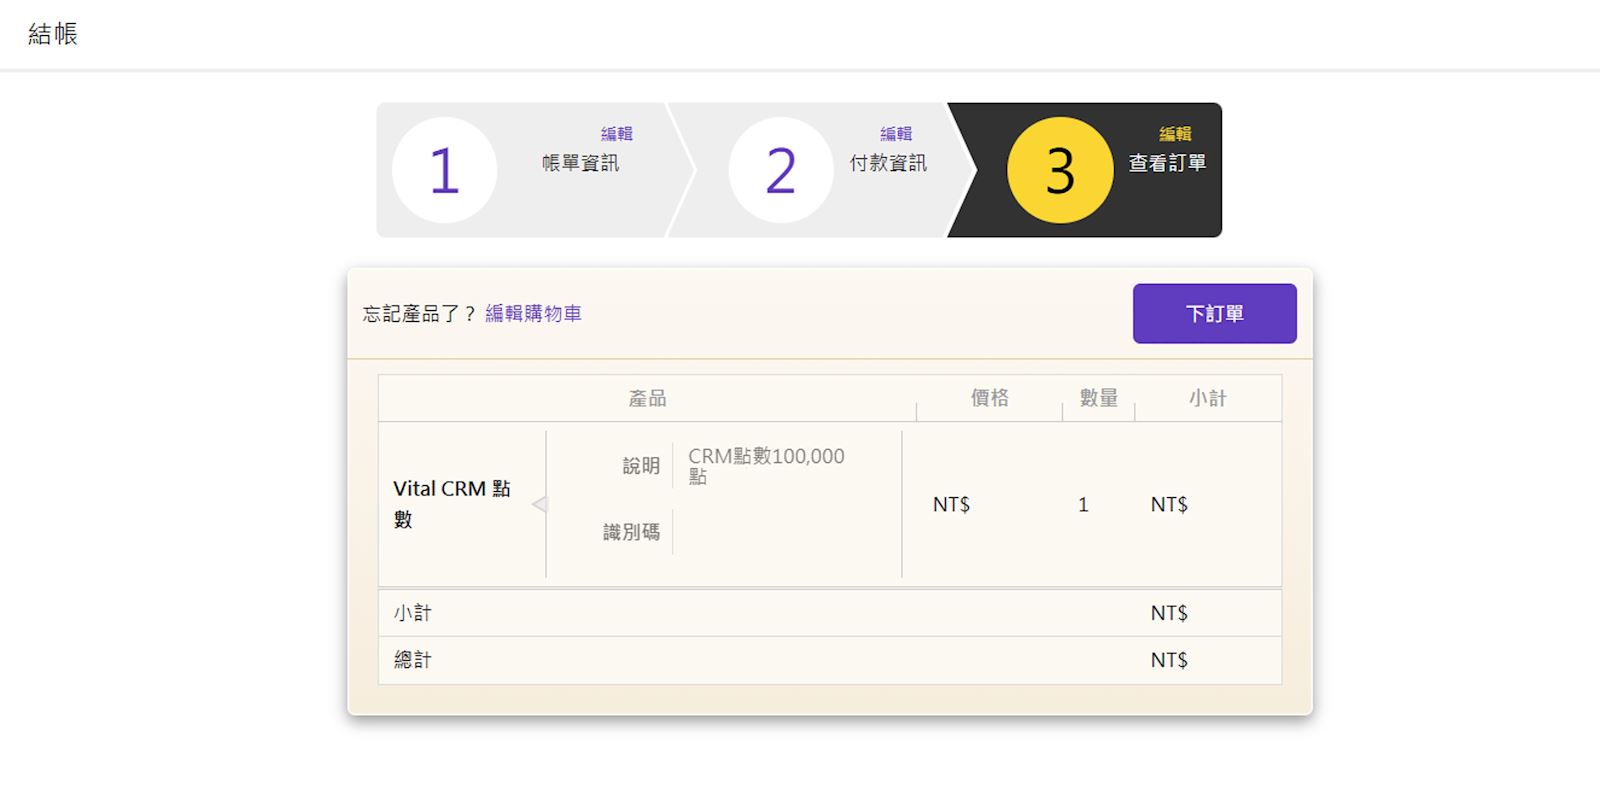Screen dimensions: 1600x807
Task: Click the NT$ amount in 總計 row
Action: point(1169,660)
